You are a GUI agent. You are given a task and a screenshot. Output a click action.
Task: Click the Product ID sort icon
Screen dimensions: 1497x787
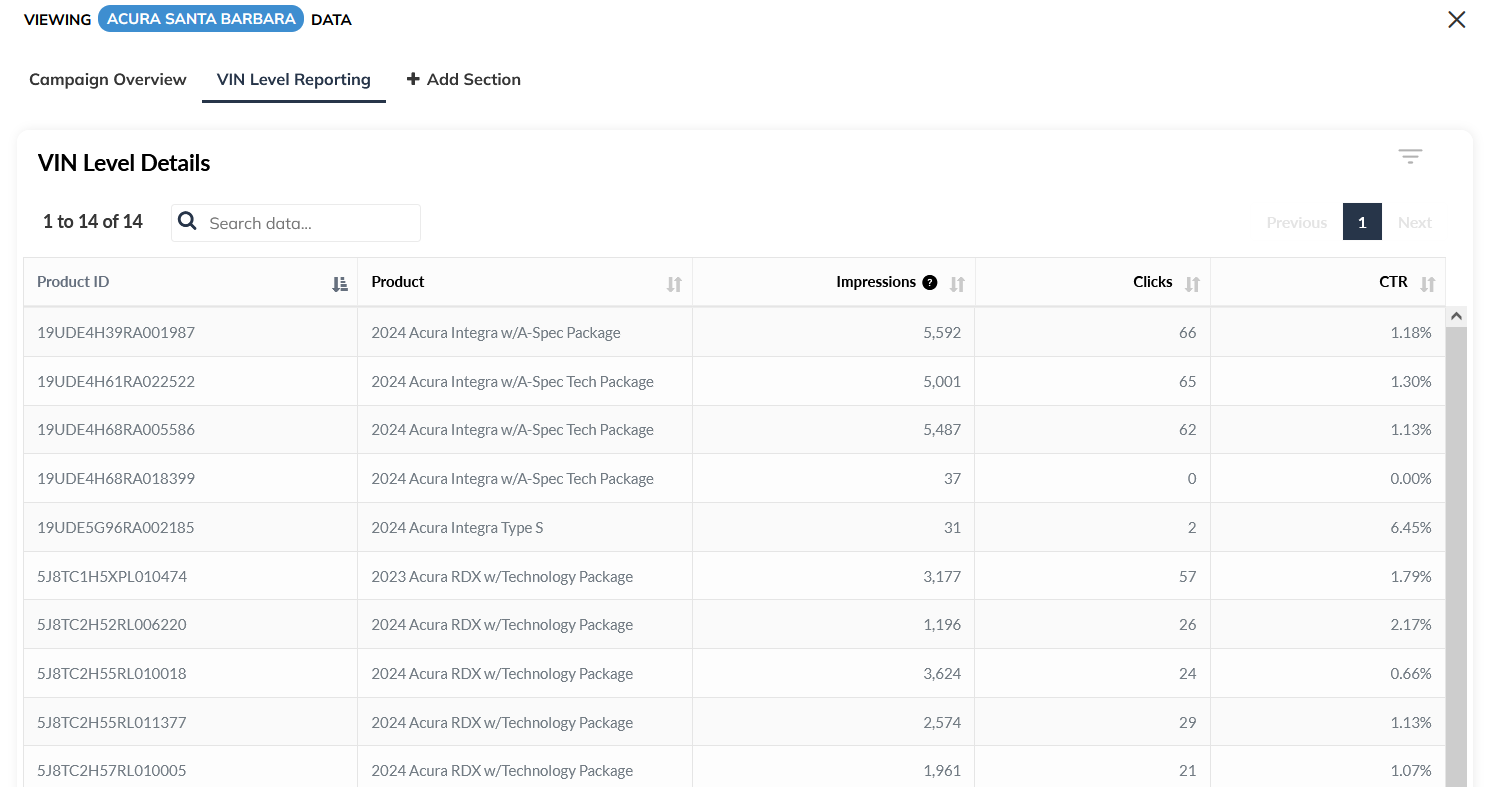(x=340, y=284)
